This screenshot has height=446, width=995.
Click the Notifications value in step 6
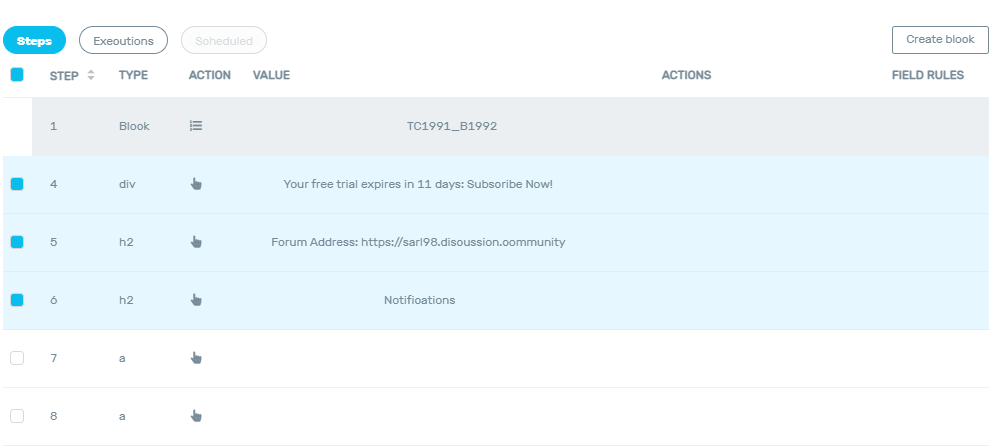tap(419, 300)
